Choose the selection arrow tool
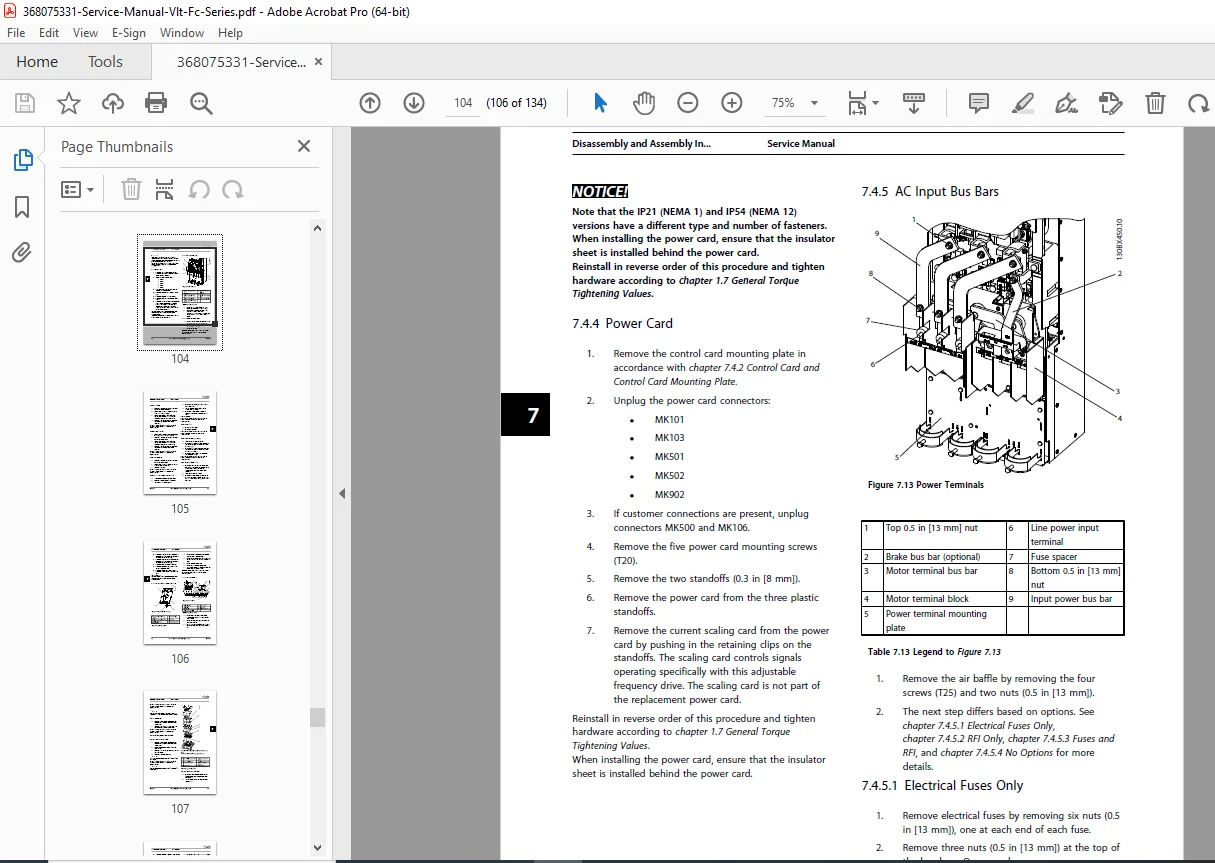The width and height of the screenshot is (1215, 863). [600, 103]
